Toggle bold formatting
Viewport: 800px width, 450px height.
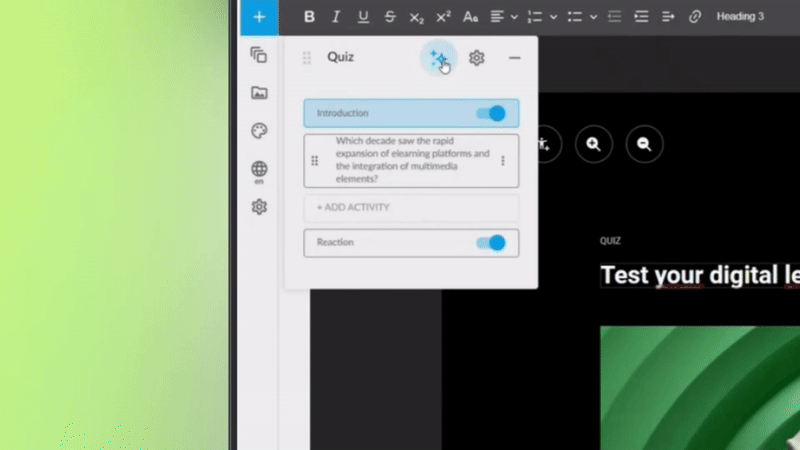coord(309,16)
